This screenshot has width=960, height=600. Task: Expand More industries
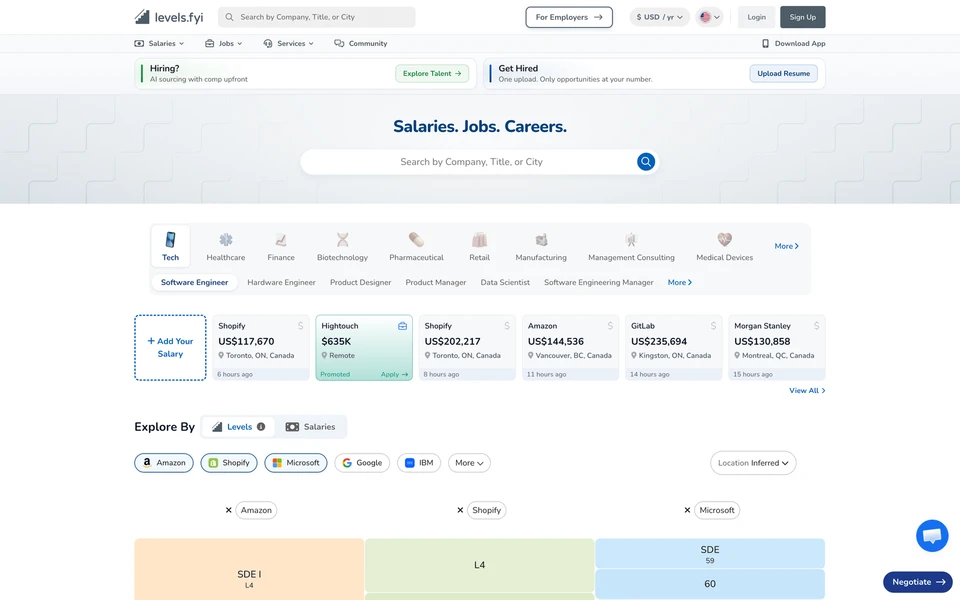click(786, 246)
